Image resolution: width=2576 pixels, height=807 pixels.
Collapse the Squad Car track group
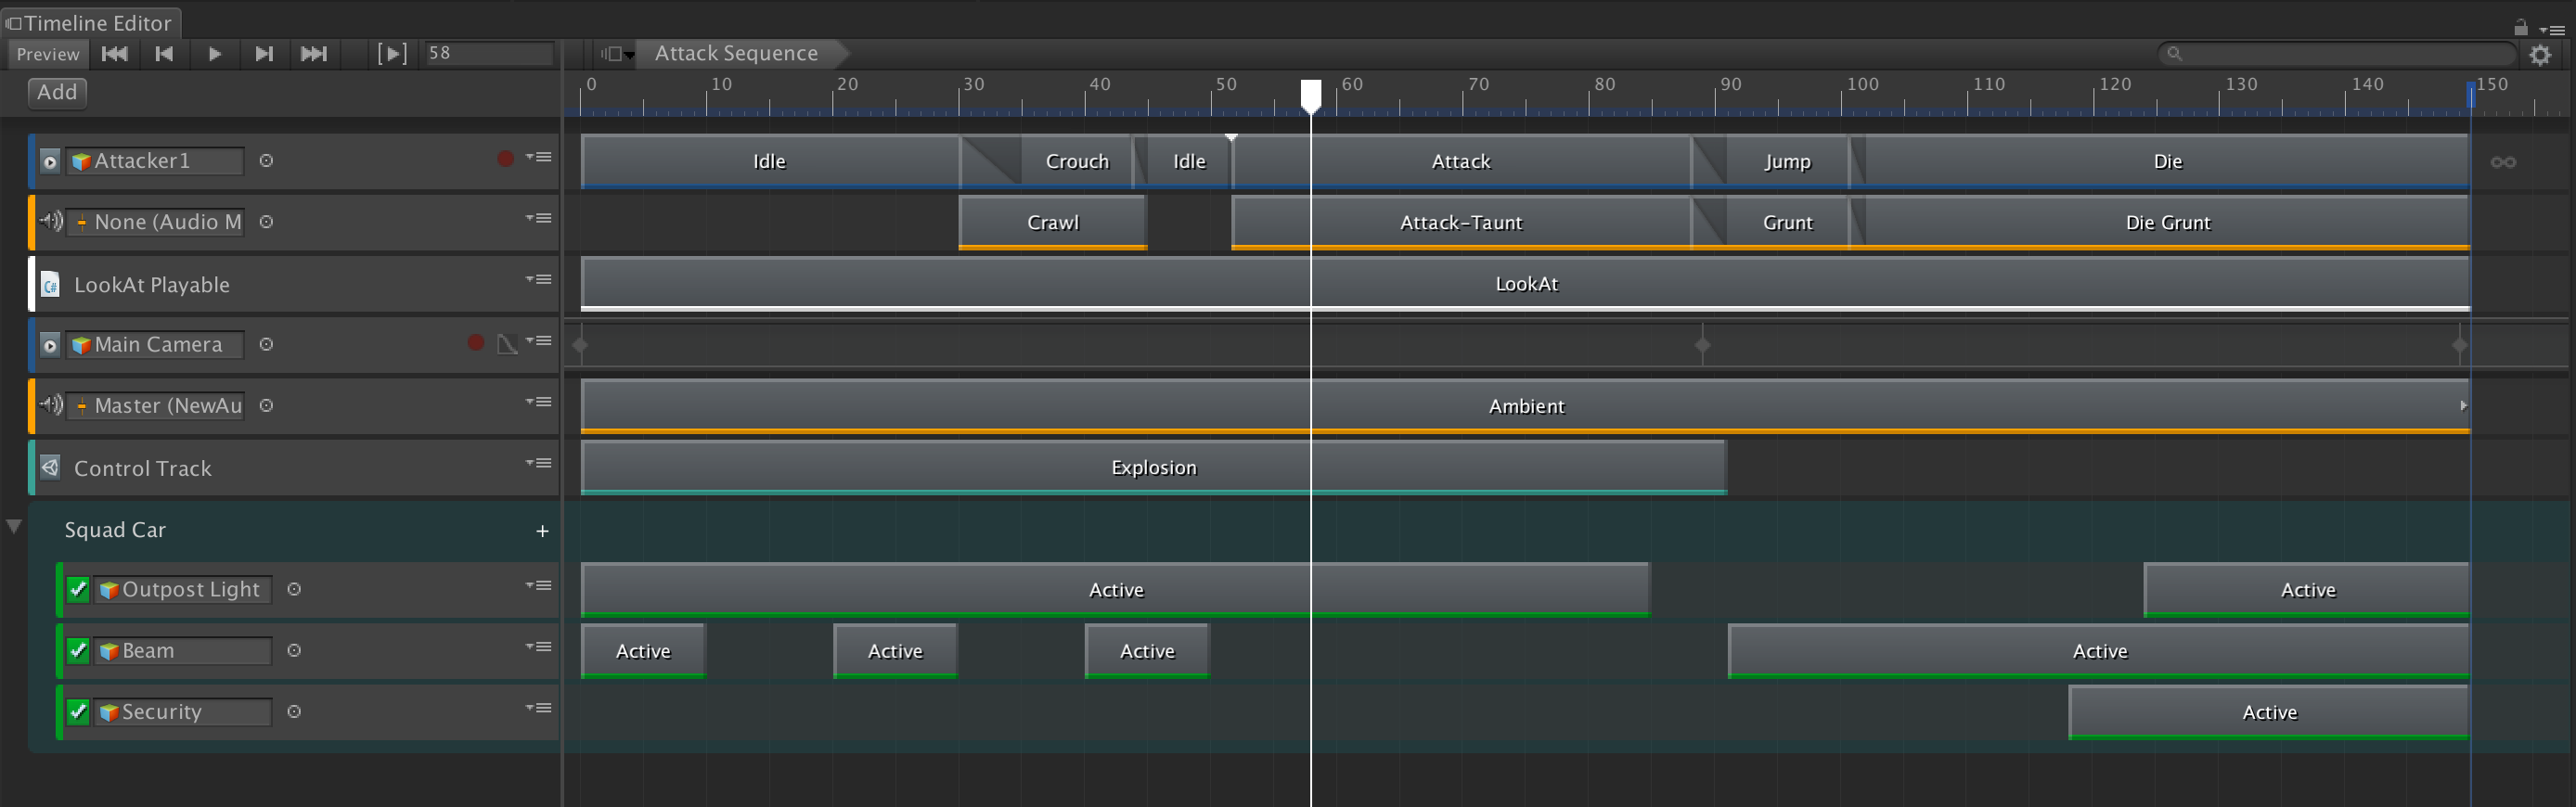14,527
